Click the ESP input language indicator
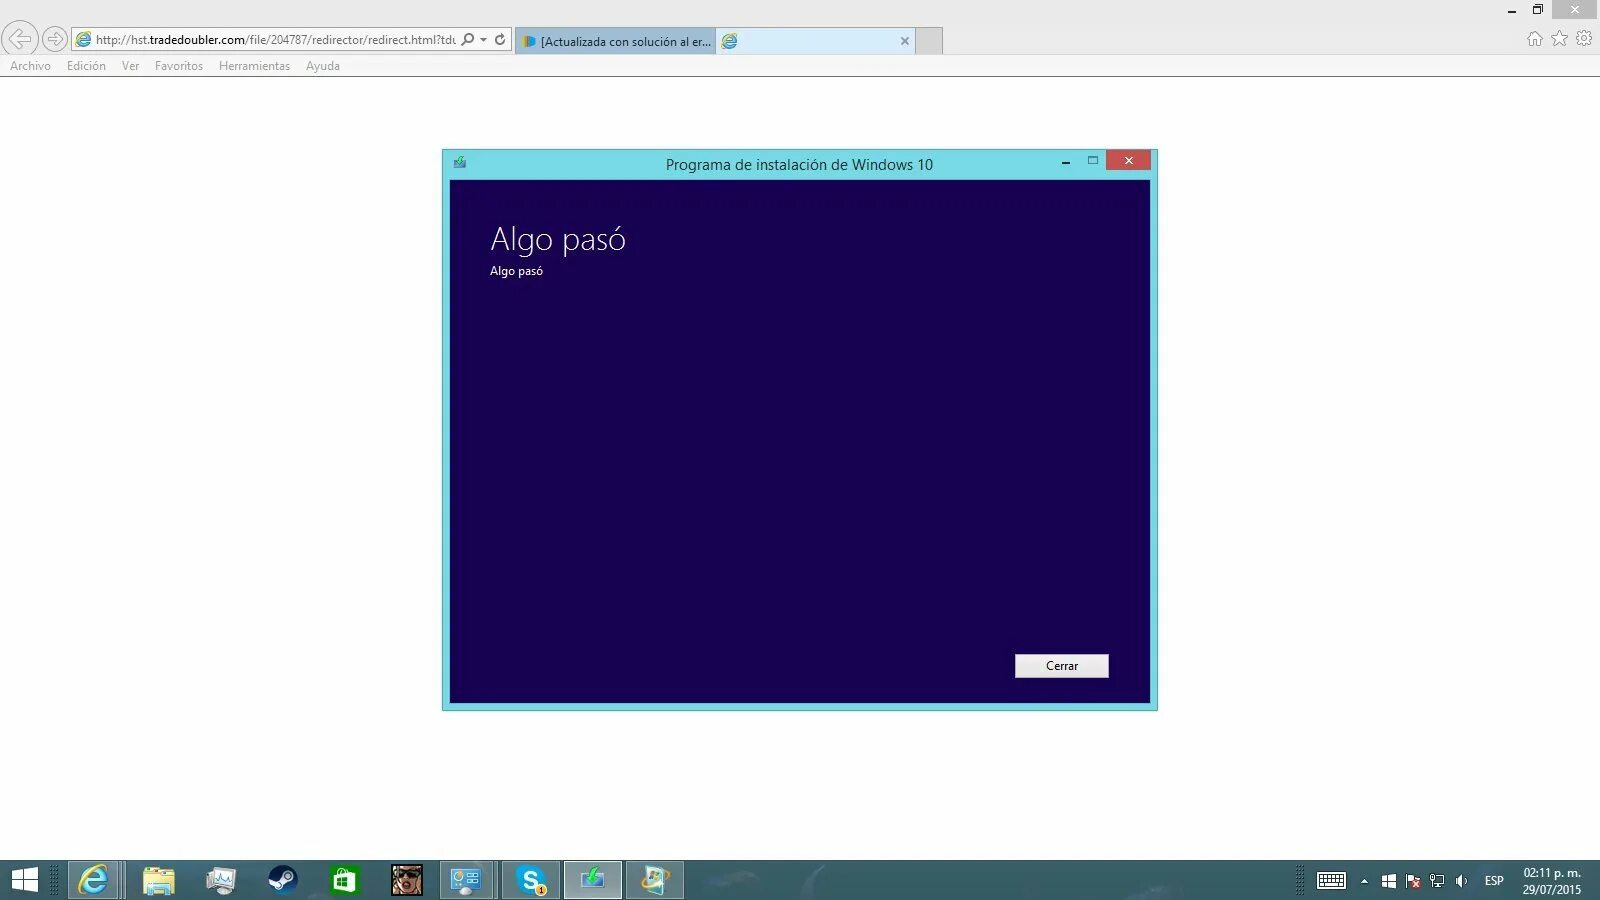The width and height of the screenshot is (1600, 900). (1494, 881)
